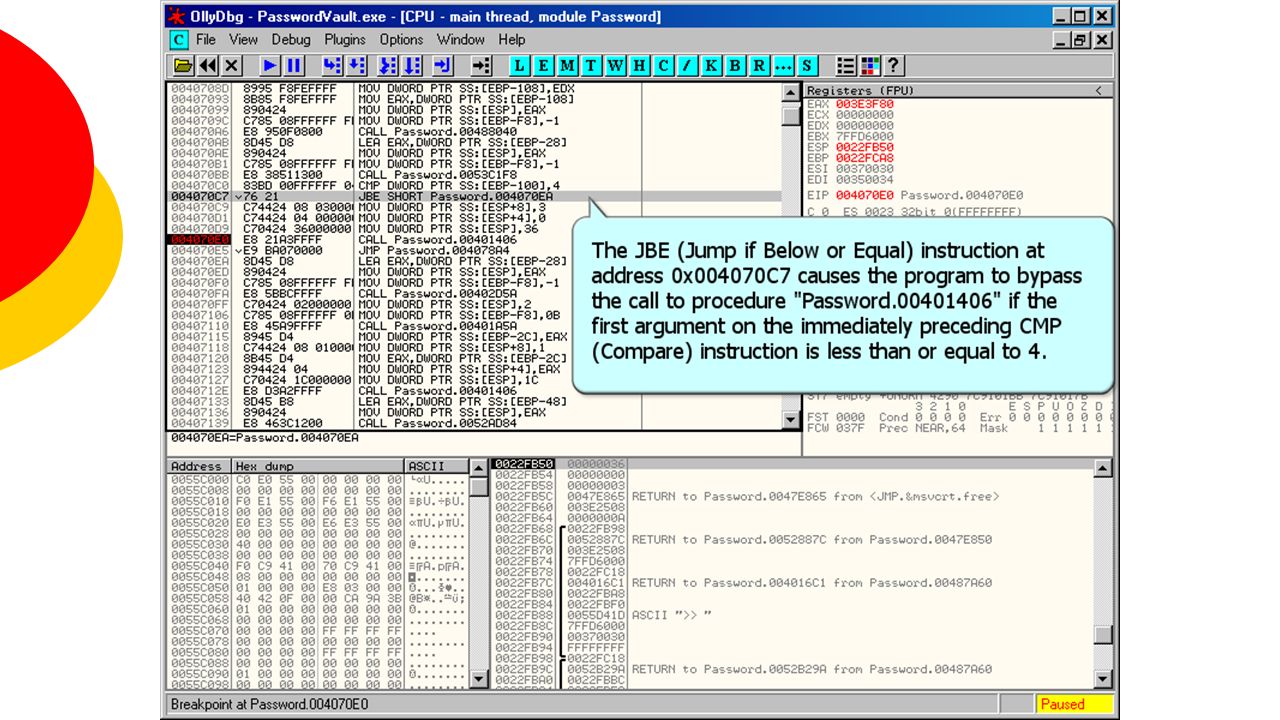Run the program with the play icon
Image resolution: width=1280 pixels, height=720 pixels.
[270, 66]
